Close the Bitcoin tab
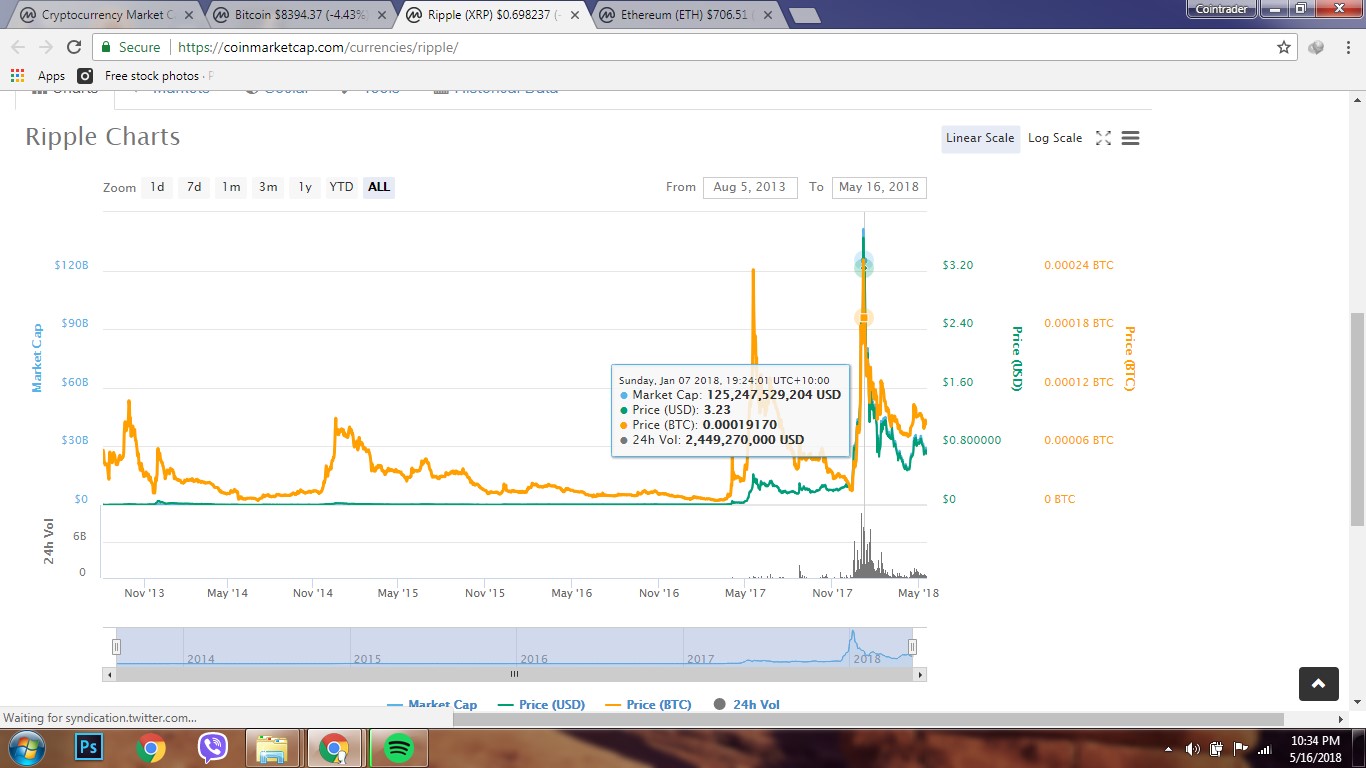The width and height of the screenshot is (1366, 768). click(x=381, y=16)
